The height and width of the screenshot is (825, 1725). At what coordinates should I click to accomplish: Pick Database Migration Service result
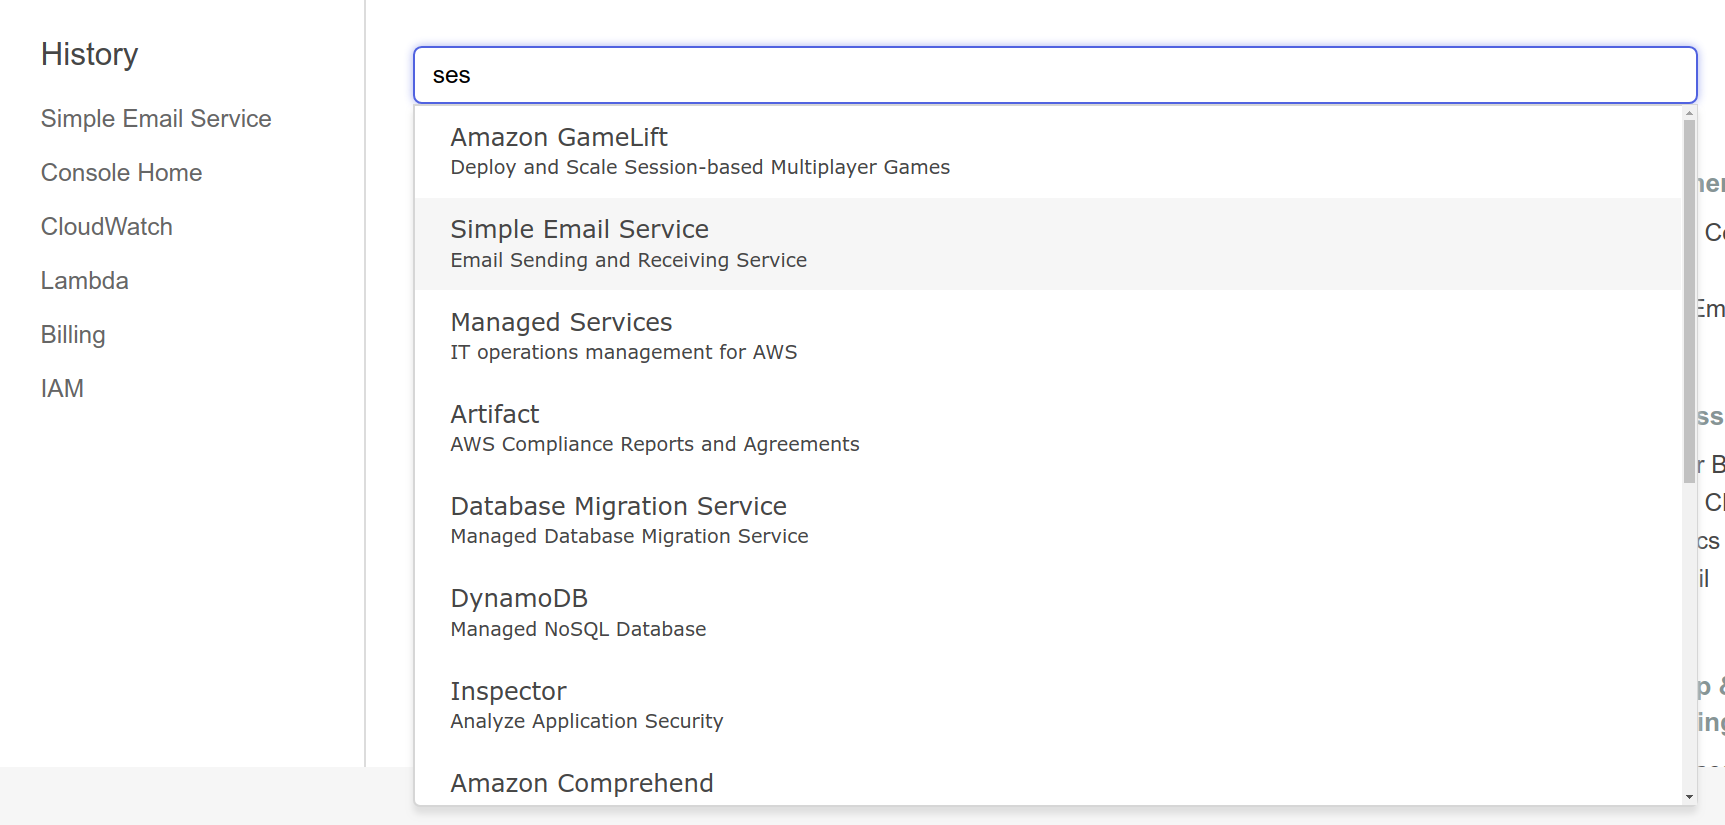618,507
